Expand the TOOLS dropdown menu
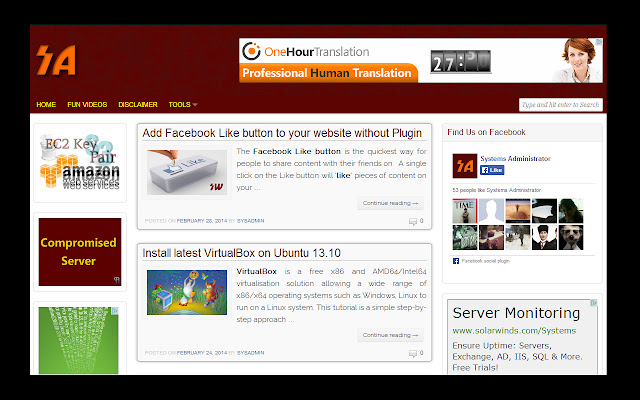 (x=183, y=104)
